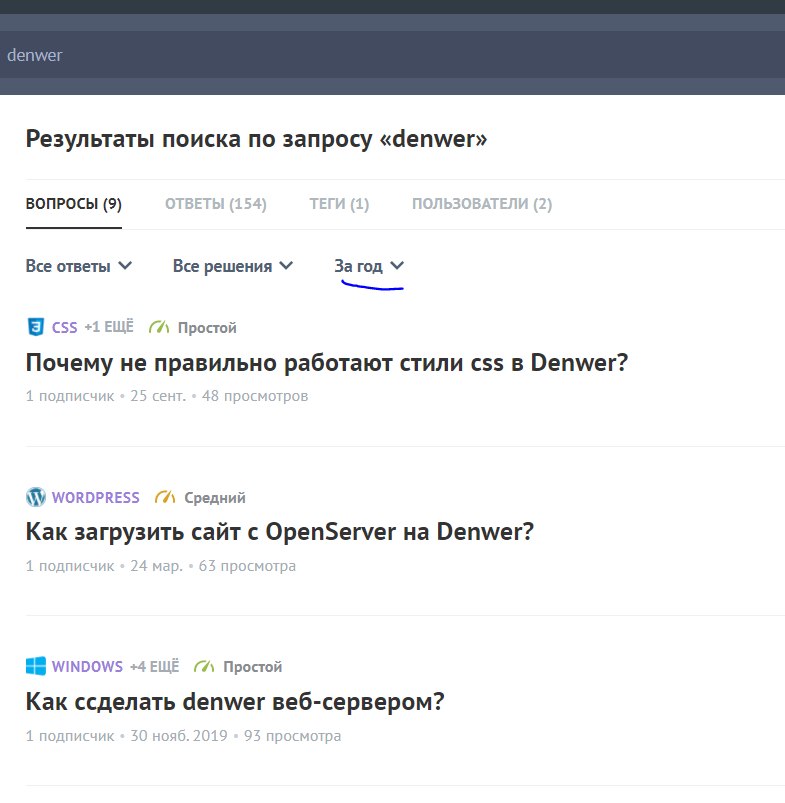This screenshot has height=803, width=785.
Task: Open question about OpenServer to Denwer upload
Action: (280, 532)
